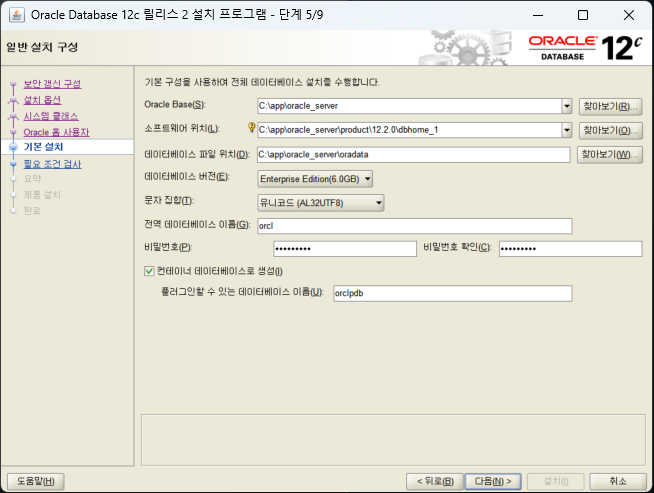
Task: Focus the Oracle Base path field
Action: pyautogui.click(x=410, y=106)
